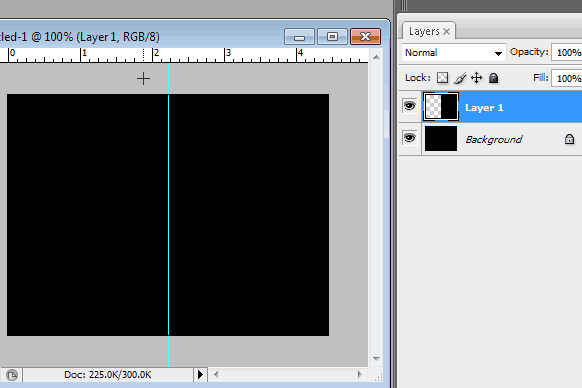Close the Layers panel tab

coord(447,32)
